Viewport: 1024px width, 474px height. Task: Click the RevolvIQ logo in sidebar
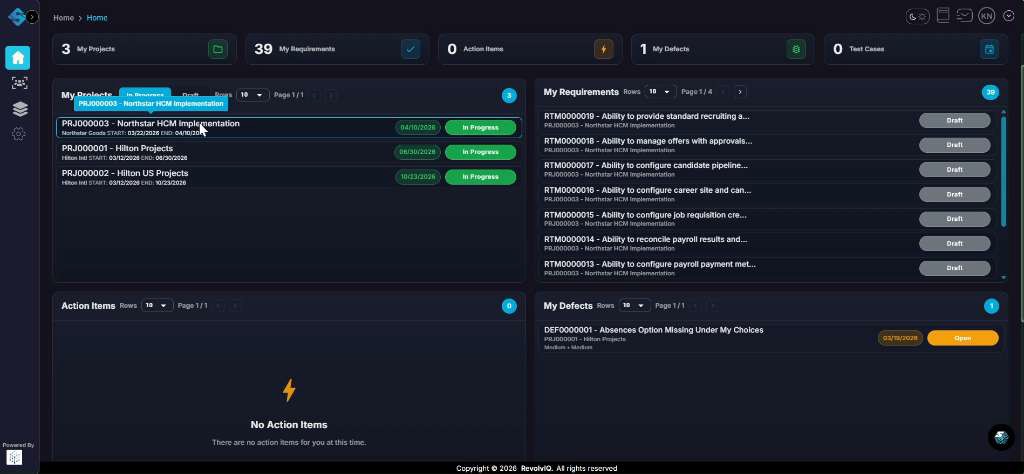16,17
